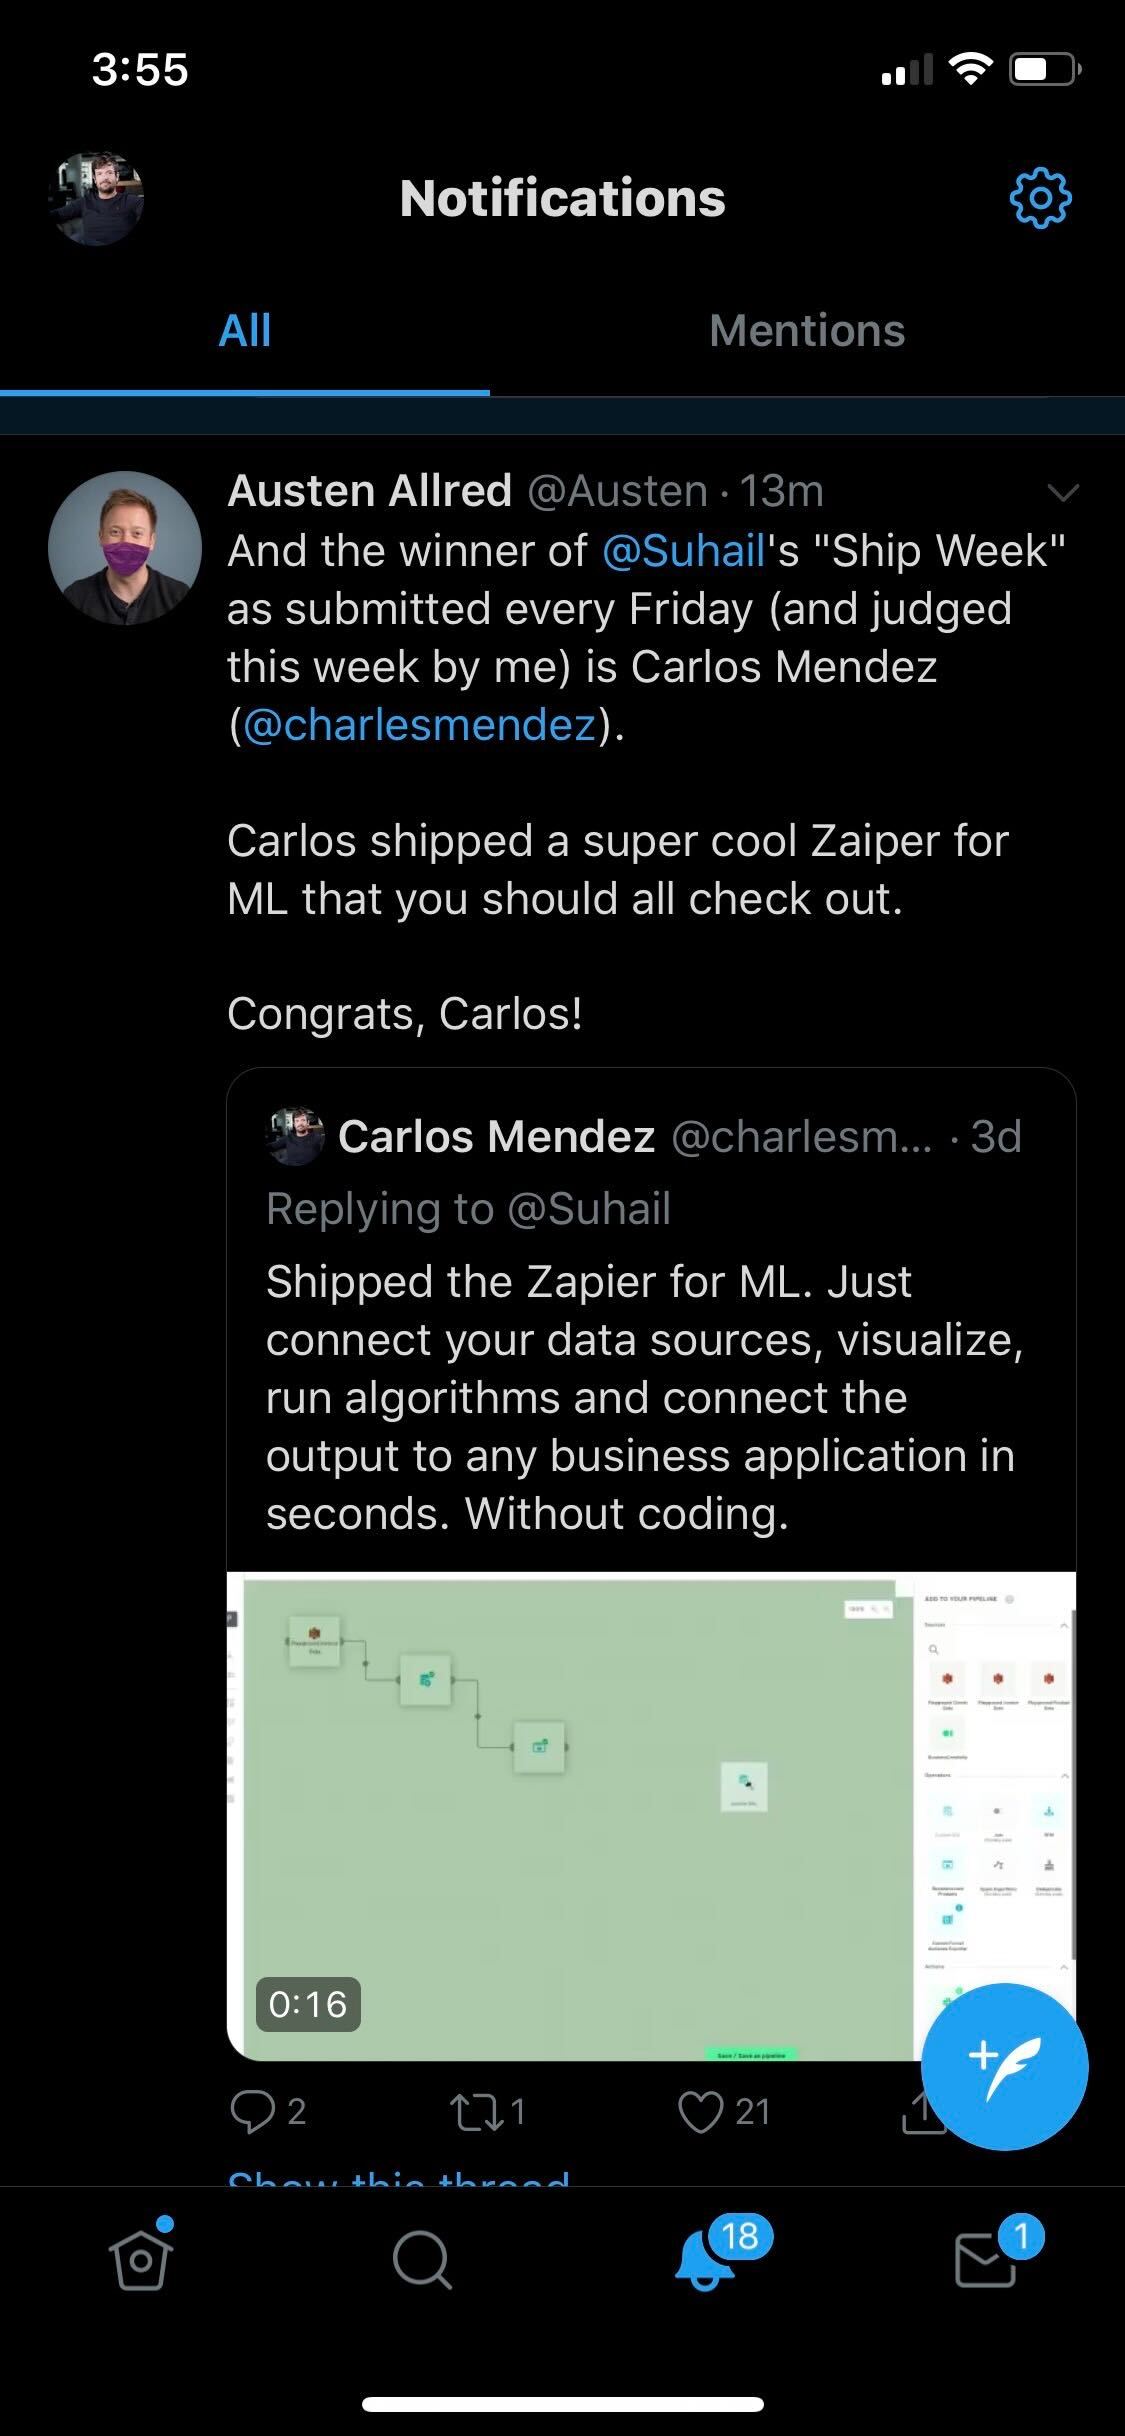Tap the Austen Allred display name
The image size is (1125, 2436).
point(370,491)
